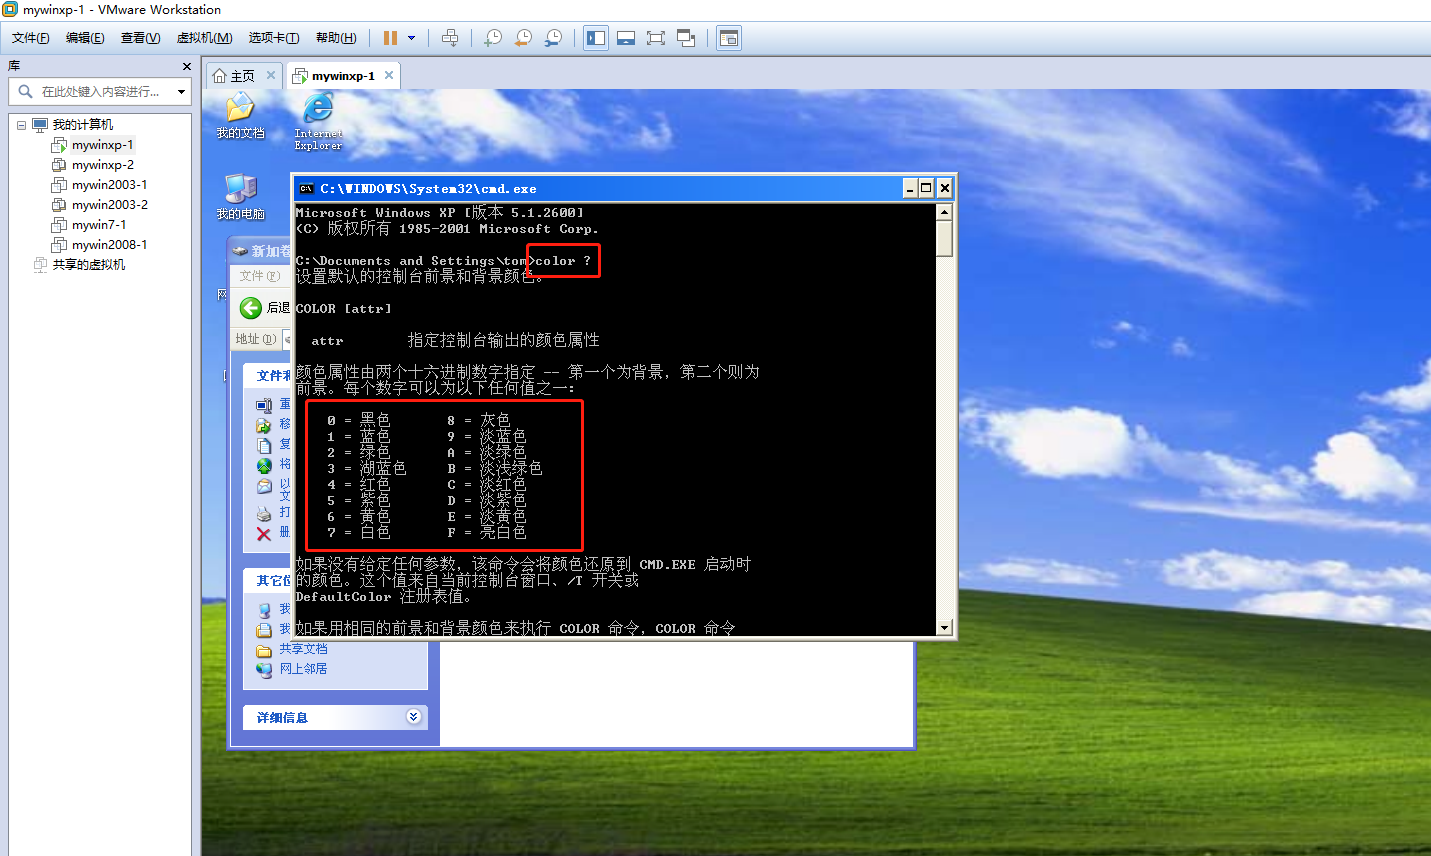Enter full screen mode icon
The image size is (1431, 856).
tap(656, 38)
